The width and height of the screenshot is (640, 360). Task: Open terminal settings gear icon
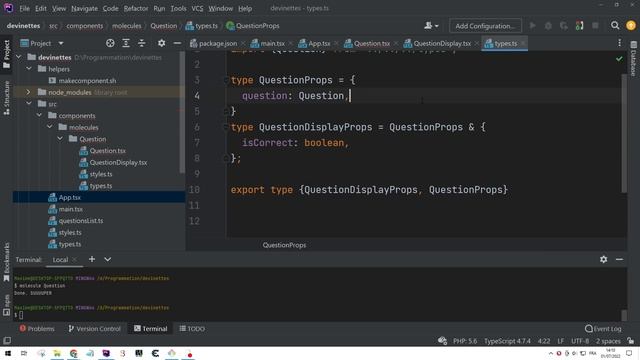[604, 260]
